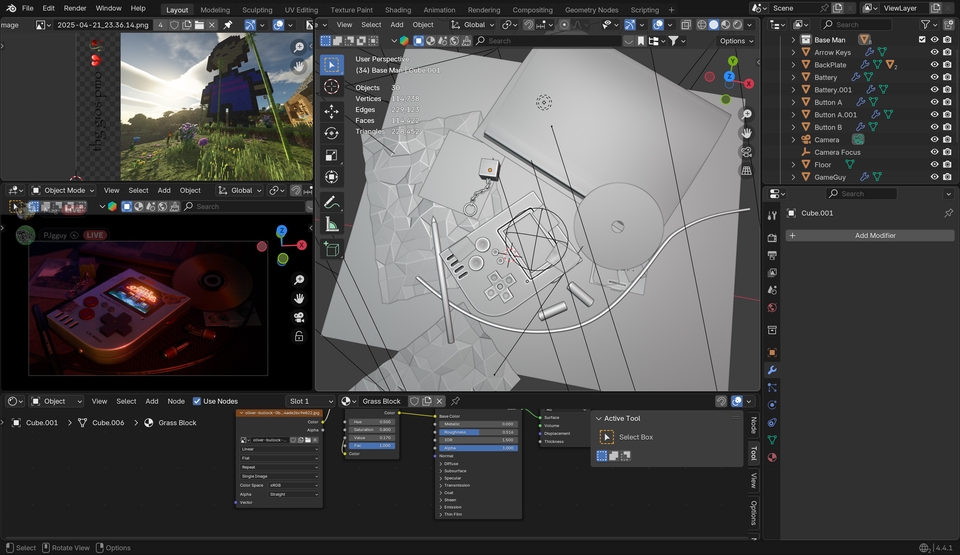Choose the 3D Cursor tool
Viewport: 960px width, 555px height.
(x=332, y=87)
